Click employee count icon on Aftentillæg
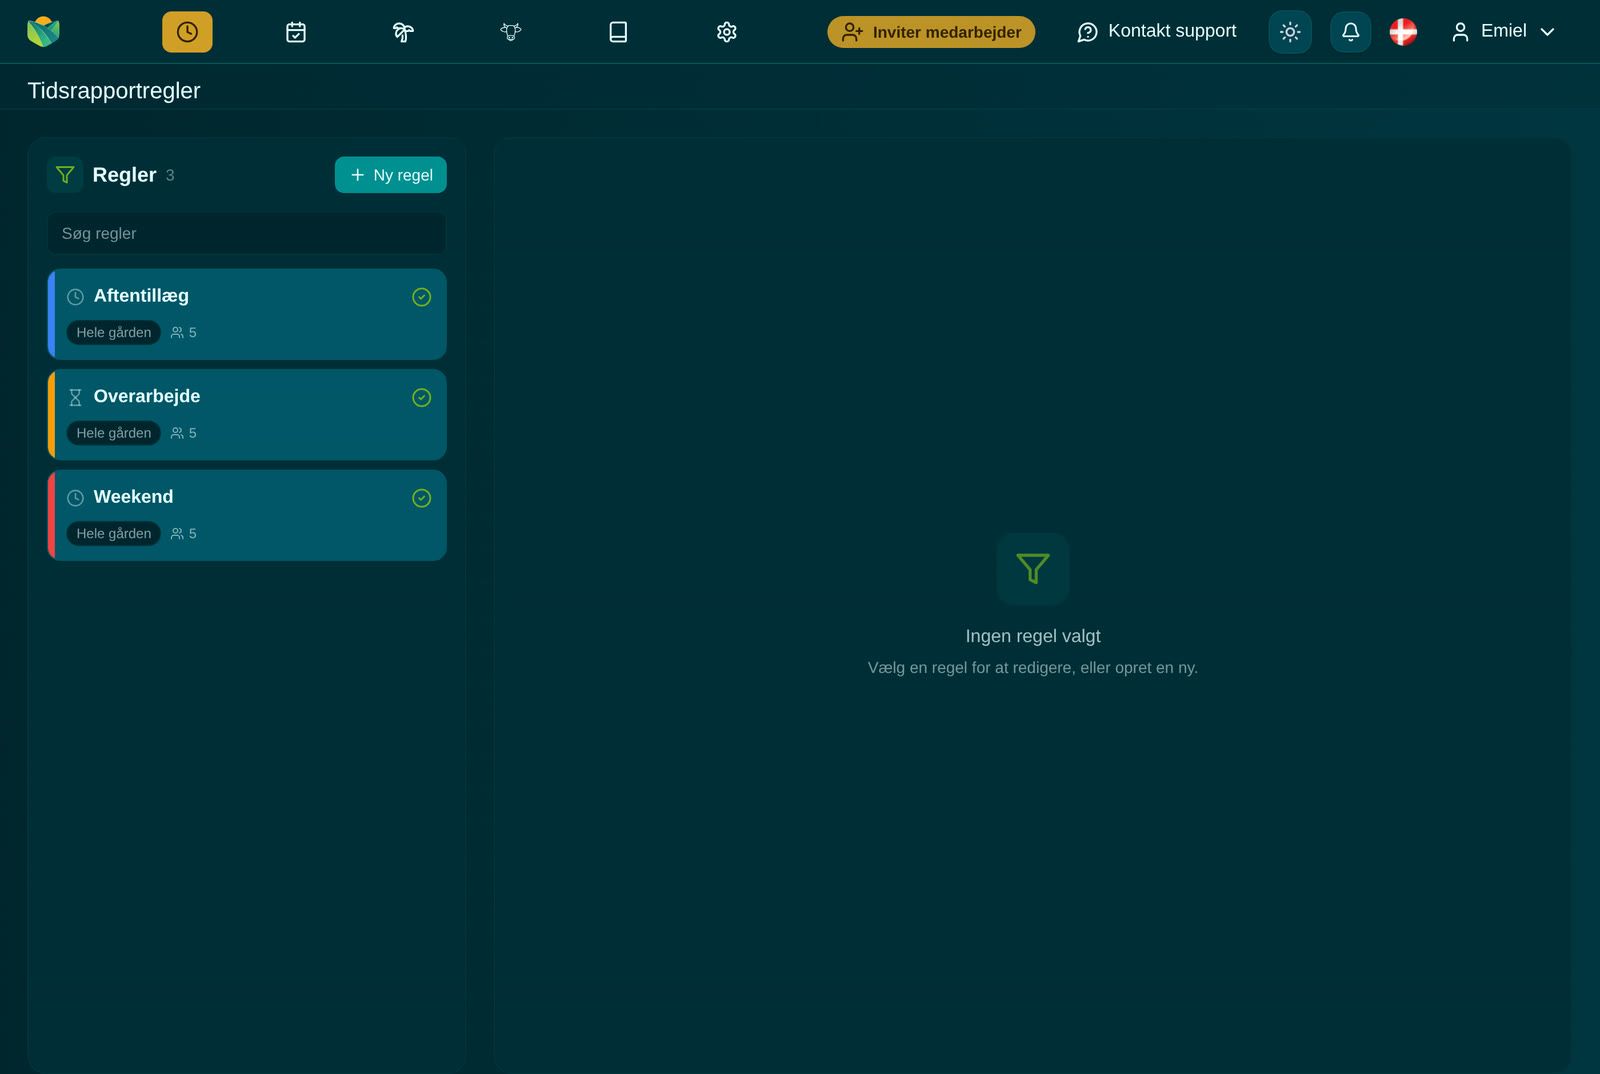 click(x=177, y=333)
